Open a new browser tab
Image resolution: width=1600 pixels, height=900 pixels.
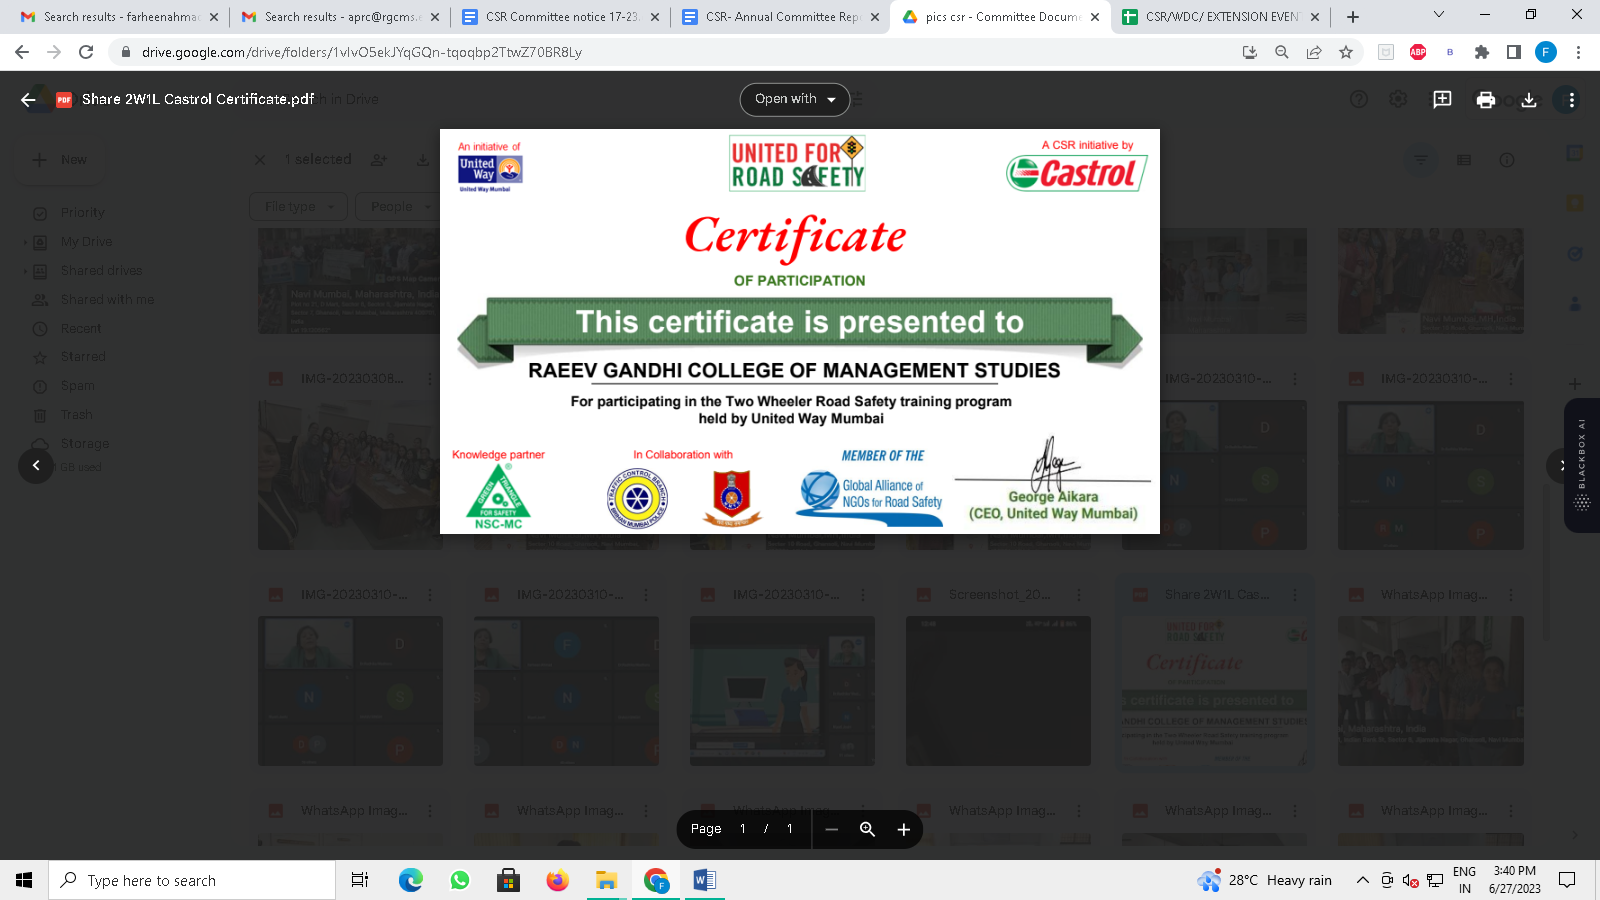[1353, 17]
